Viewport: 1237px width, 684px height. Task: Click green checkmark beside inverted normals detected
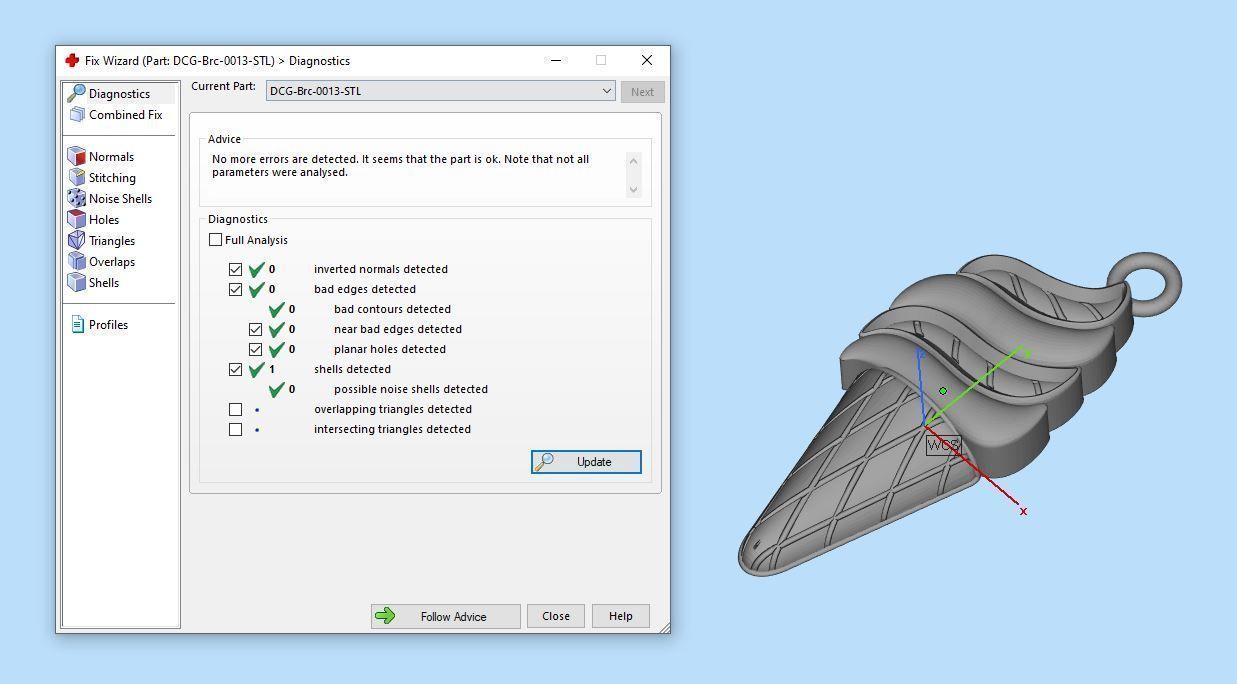point(256,269)
